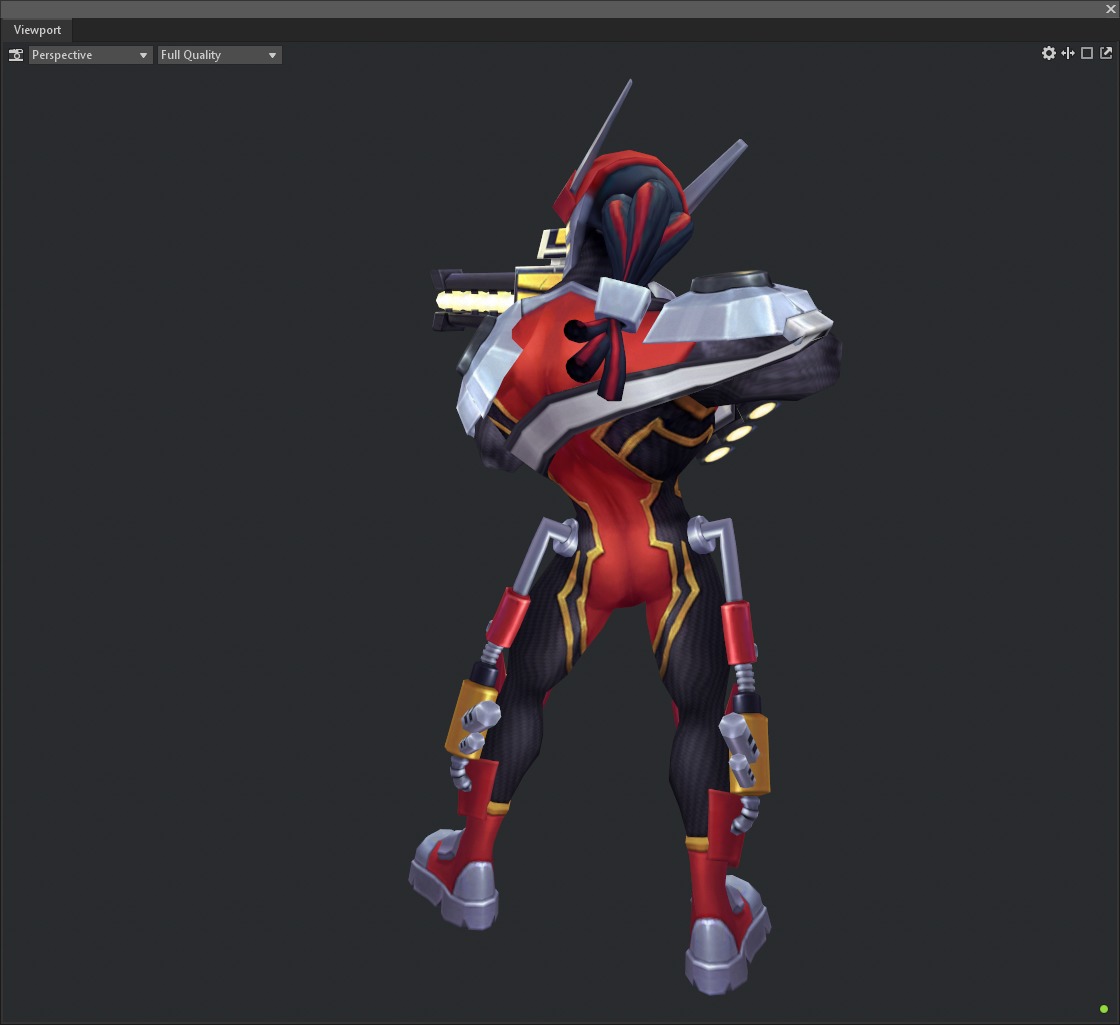Pop out viewport to external window
The image size is (1120, 1025).
[1106, 53]
